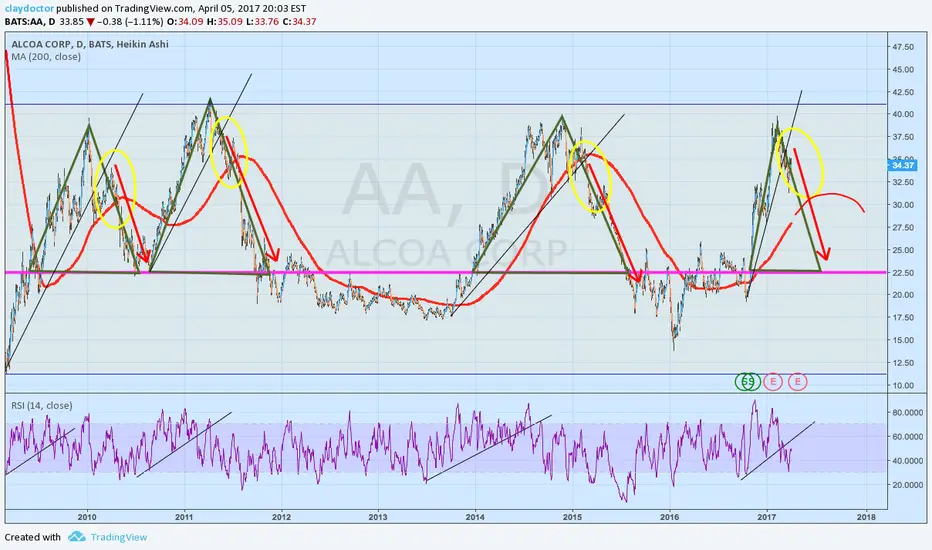Open the TradingView link beside the logo
Viewport: 932px width, 550px height.
[x=119, y=537]
